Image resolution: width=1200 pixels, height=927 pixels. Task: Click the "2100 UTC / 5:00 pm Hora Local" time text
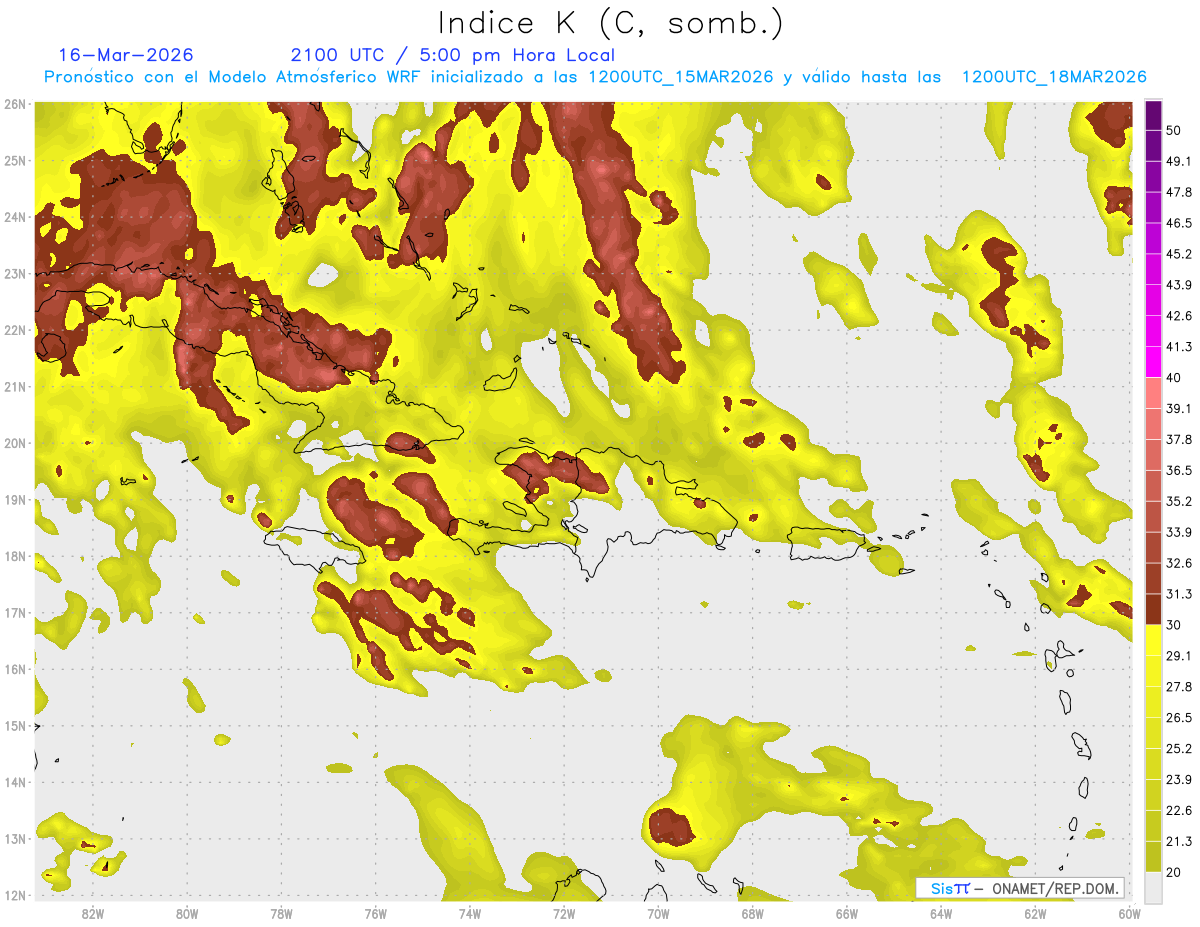point(453,55)
